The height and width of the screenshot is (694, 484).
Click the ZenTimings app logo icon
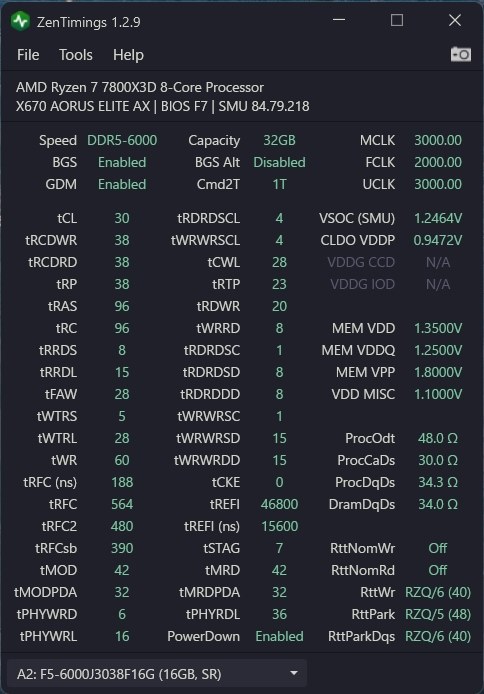pyautogui.click(x=20, y=21)
